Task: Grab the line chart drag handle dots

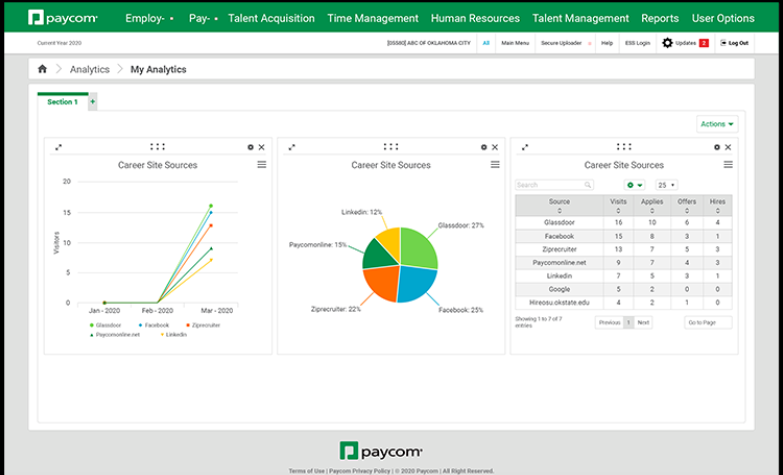Action: (157, 147)
